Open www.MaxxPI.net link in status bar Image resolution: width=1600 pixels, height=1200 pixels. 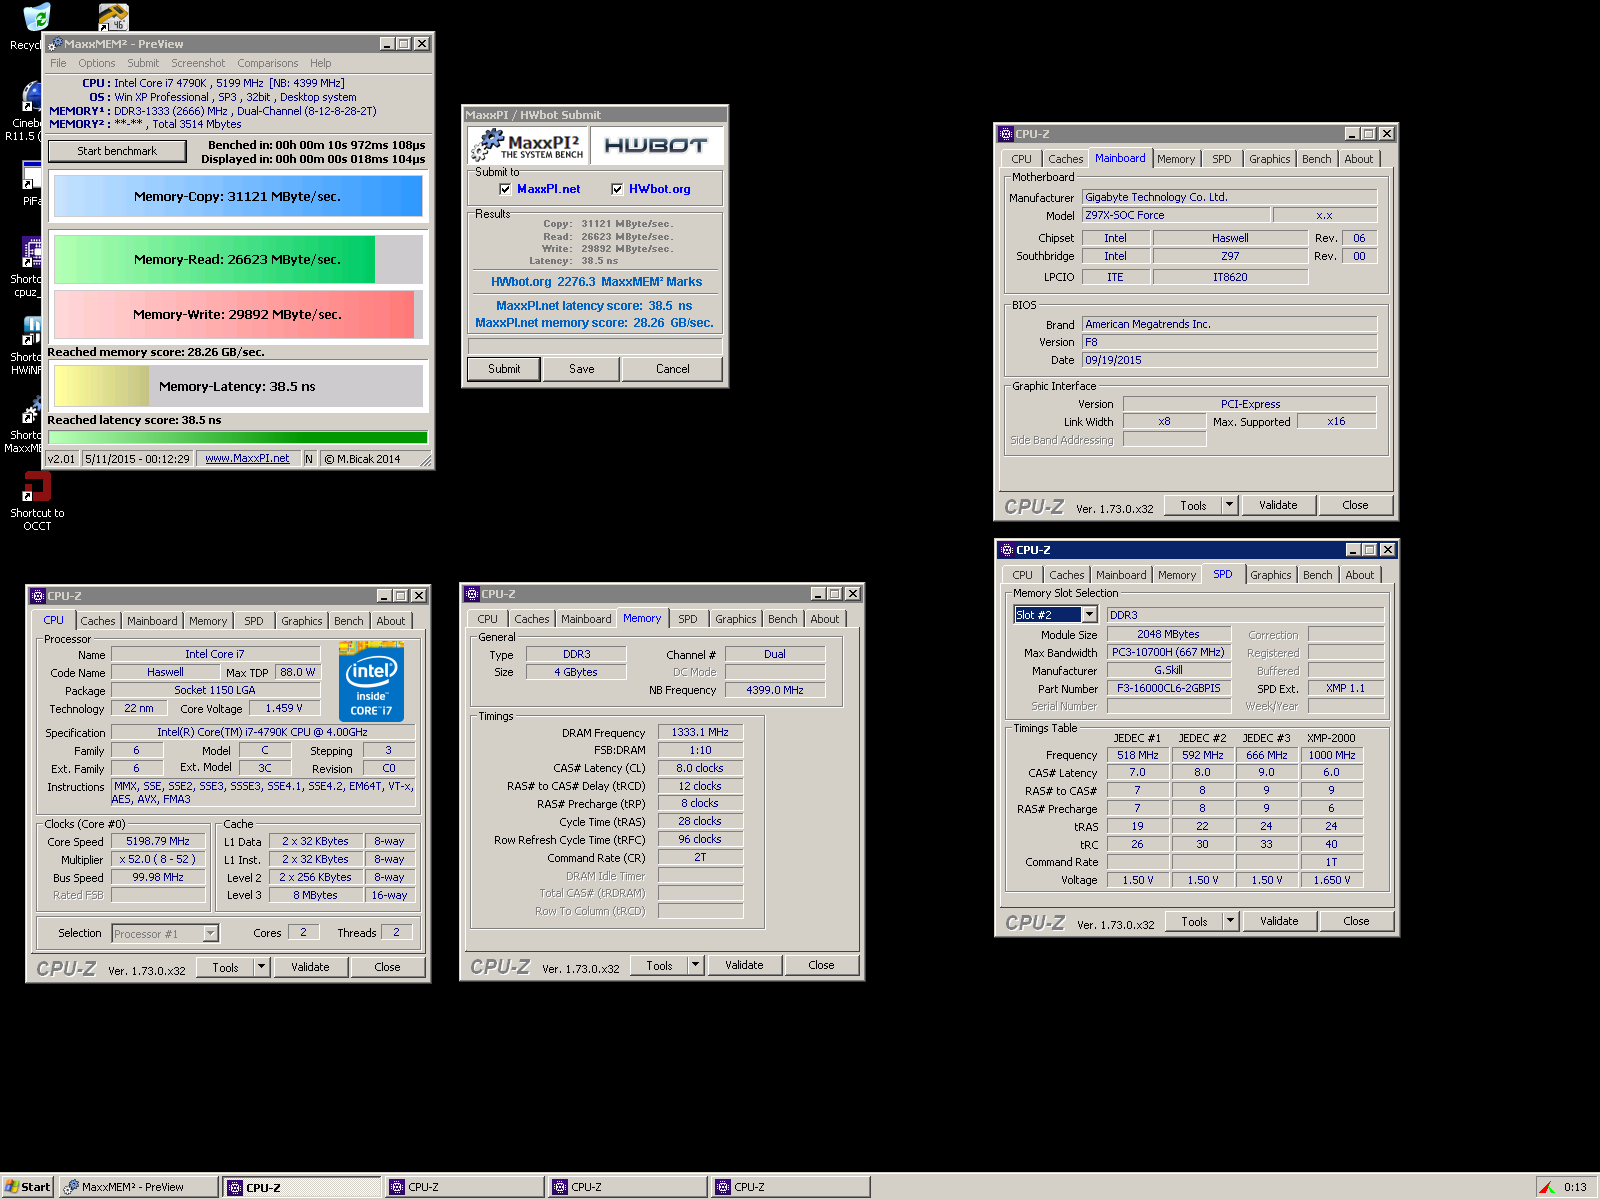click(x=247, y=458)
